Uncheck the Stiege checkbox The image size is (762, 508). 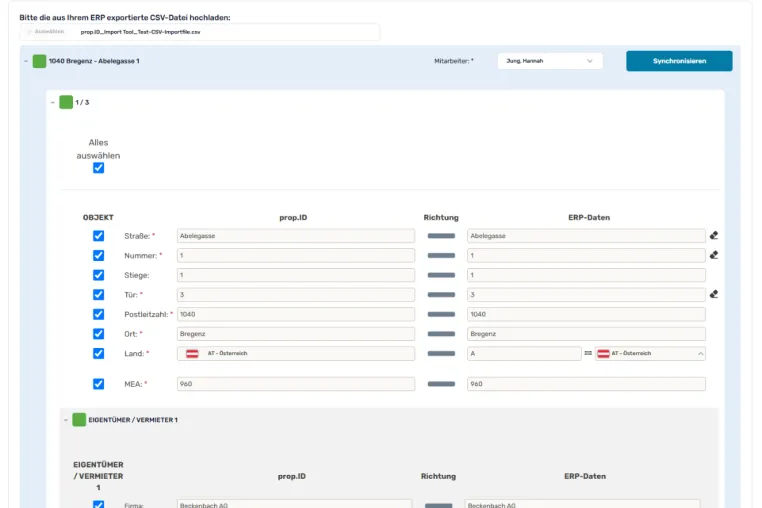coord(99,275)
